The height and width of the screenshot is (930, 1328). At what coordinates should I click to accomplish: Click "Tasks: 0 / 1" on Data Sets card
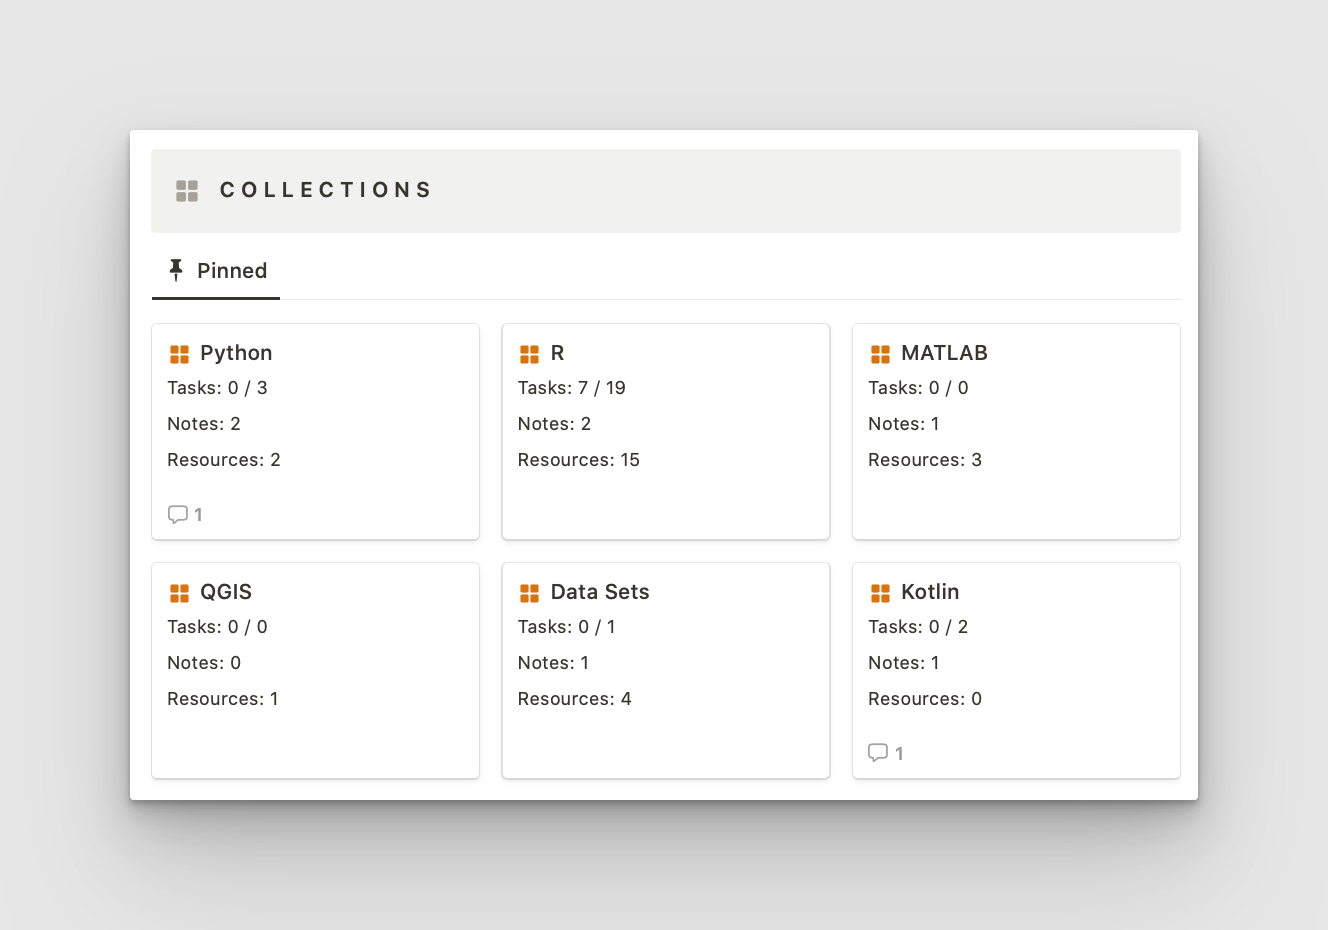(567, 627)
